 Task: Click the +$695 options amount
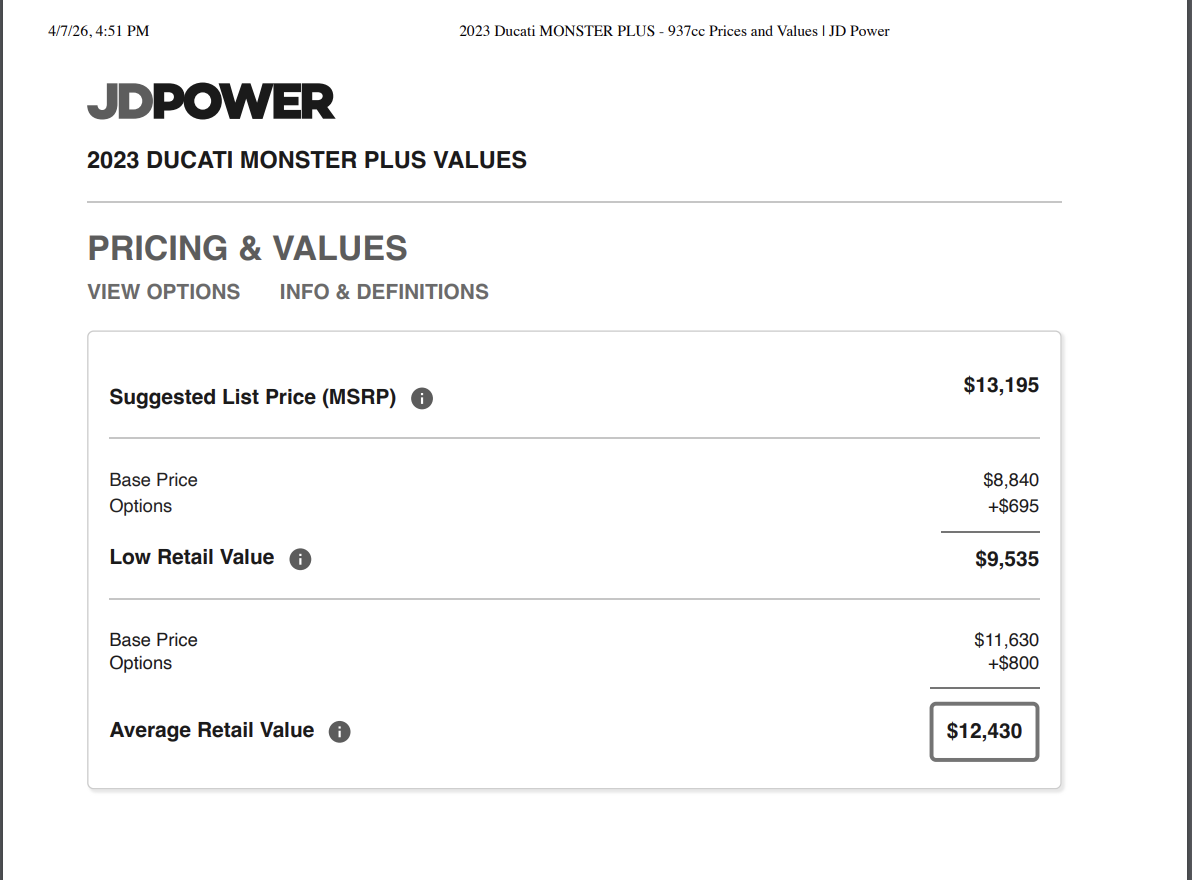[1013, 506]
